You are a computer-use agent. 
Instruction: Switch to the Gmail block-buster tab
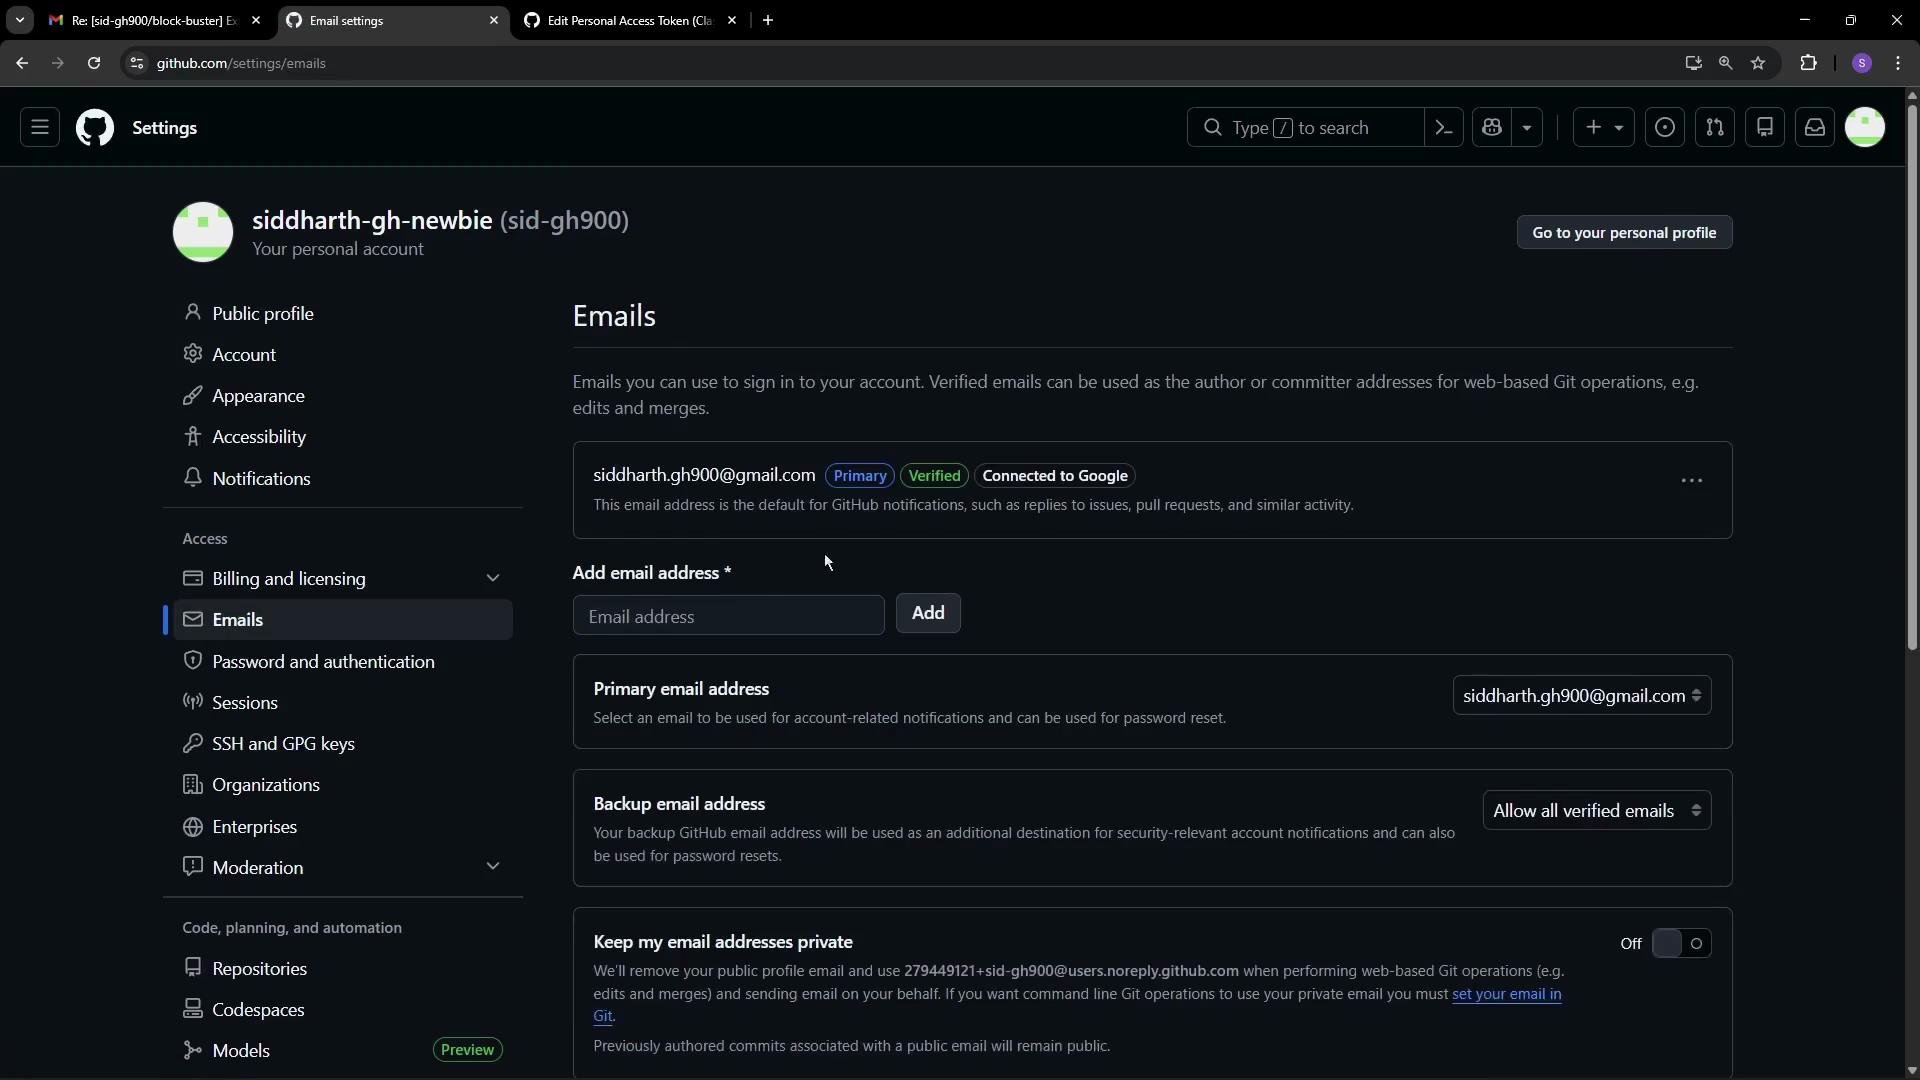[x=154, y=20]
